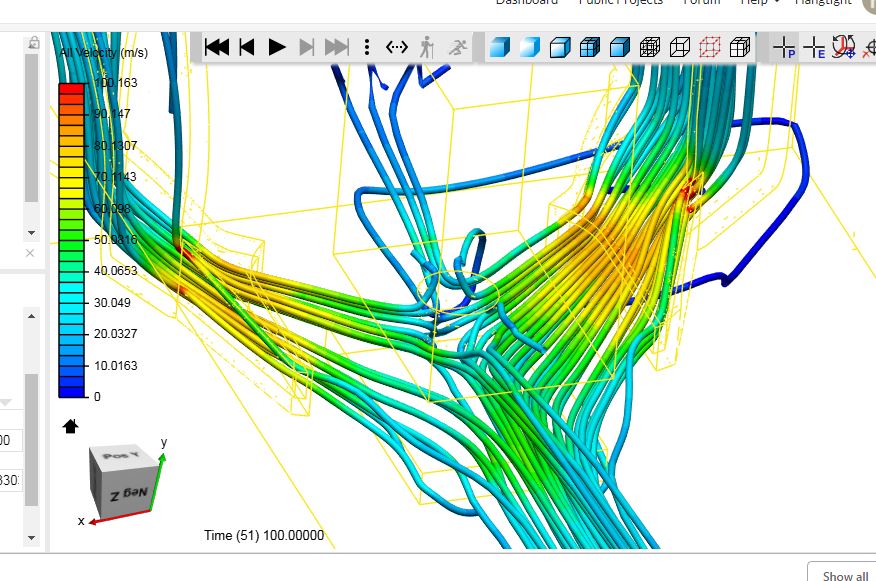
Task: Click the set rotation center icon
Action: [x=843, y=46]
